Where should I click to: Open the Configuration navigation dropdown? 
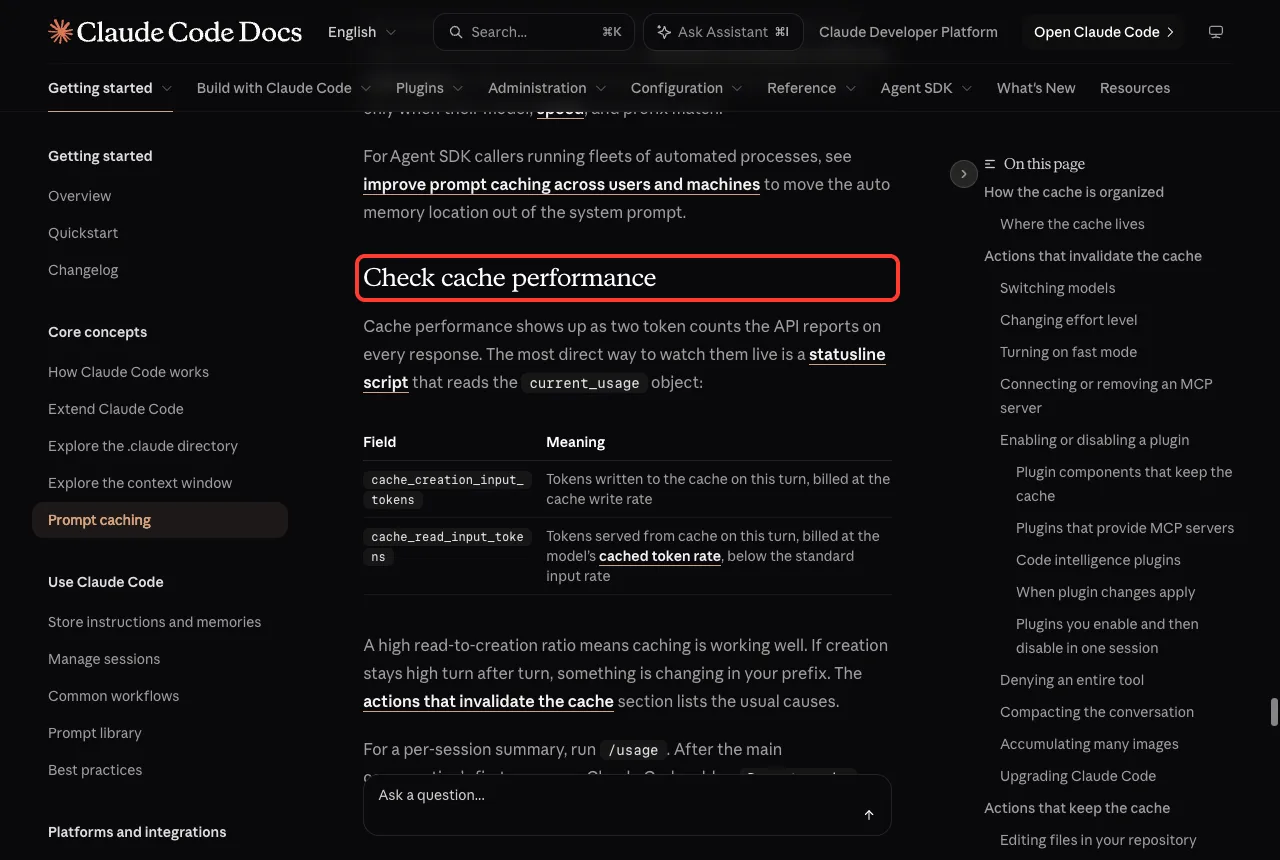(x=687, y=88)
